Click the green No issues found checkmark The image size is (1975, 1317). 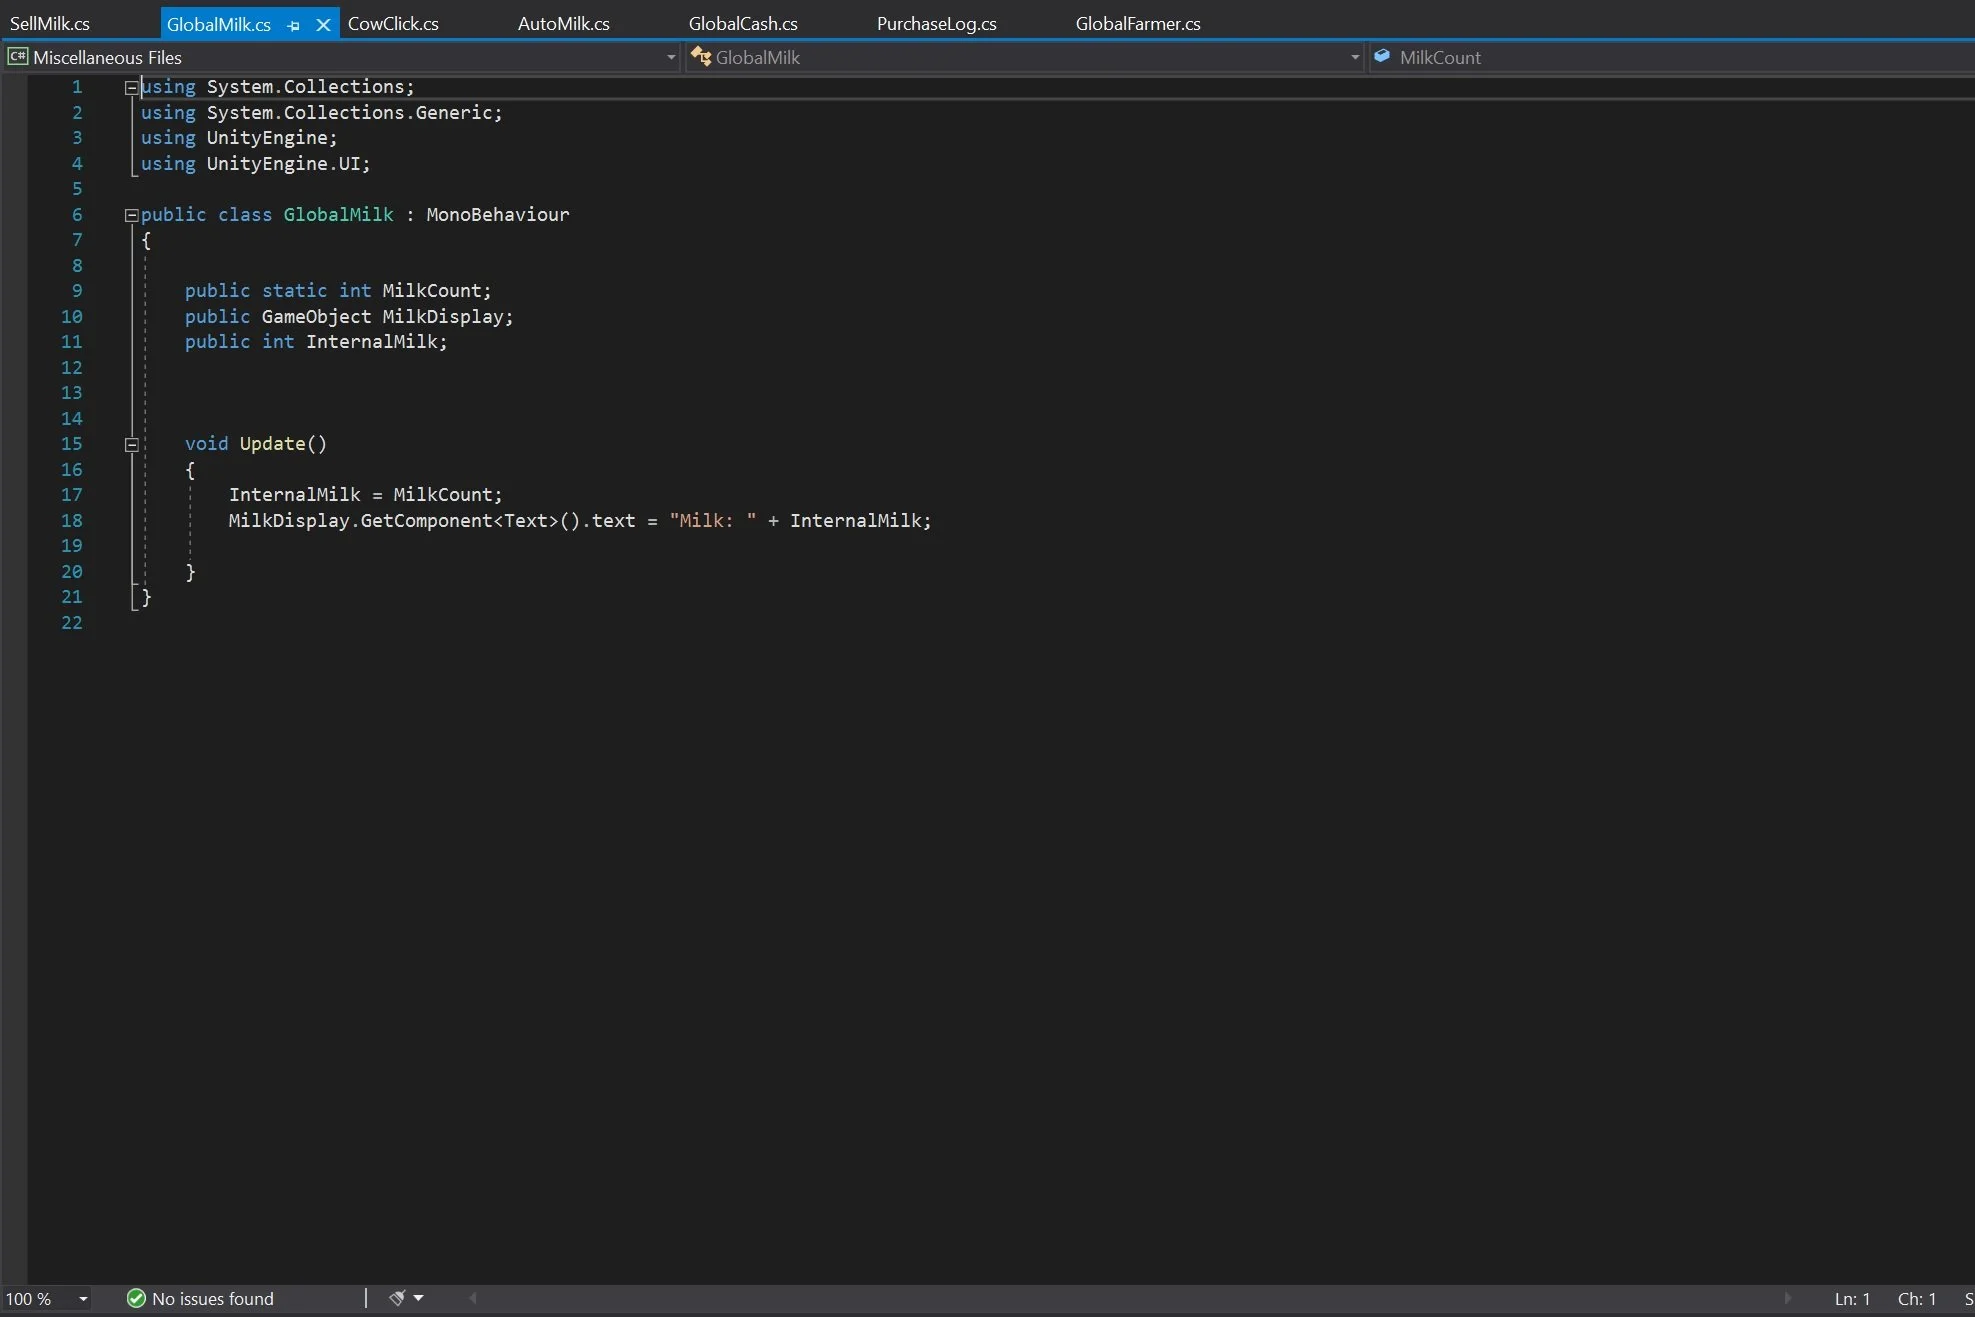[x=137, y=1299]
